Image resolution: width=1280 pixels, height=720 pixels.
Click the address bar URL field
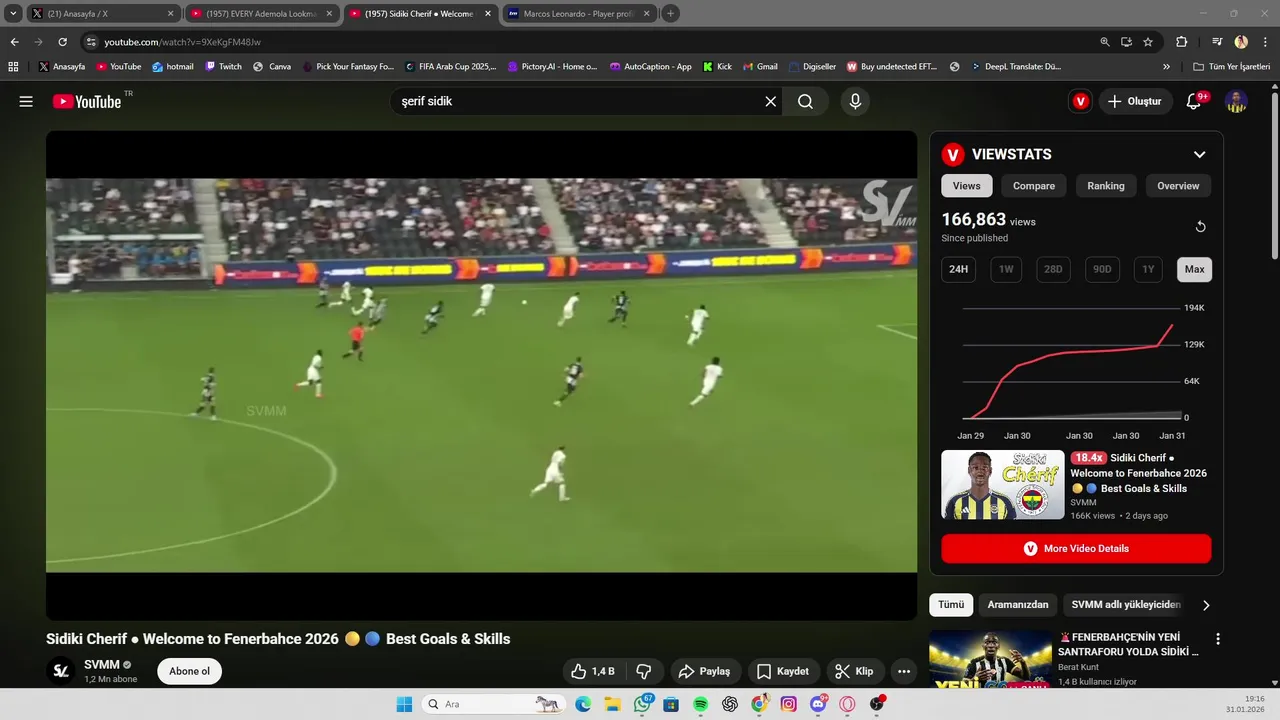[x=590, y=42]
